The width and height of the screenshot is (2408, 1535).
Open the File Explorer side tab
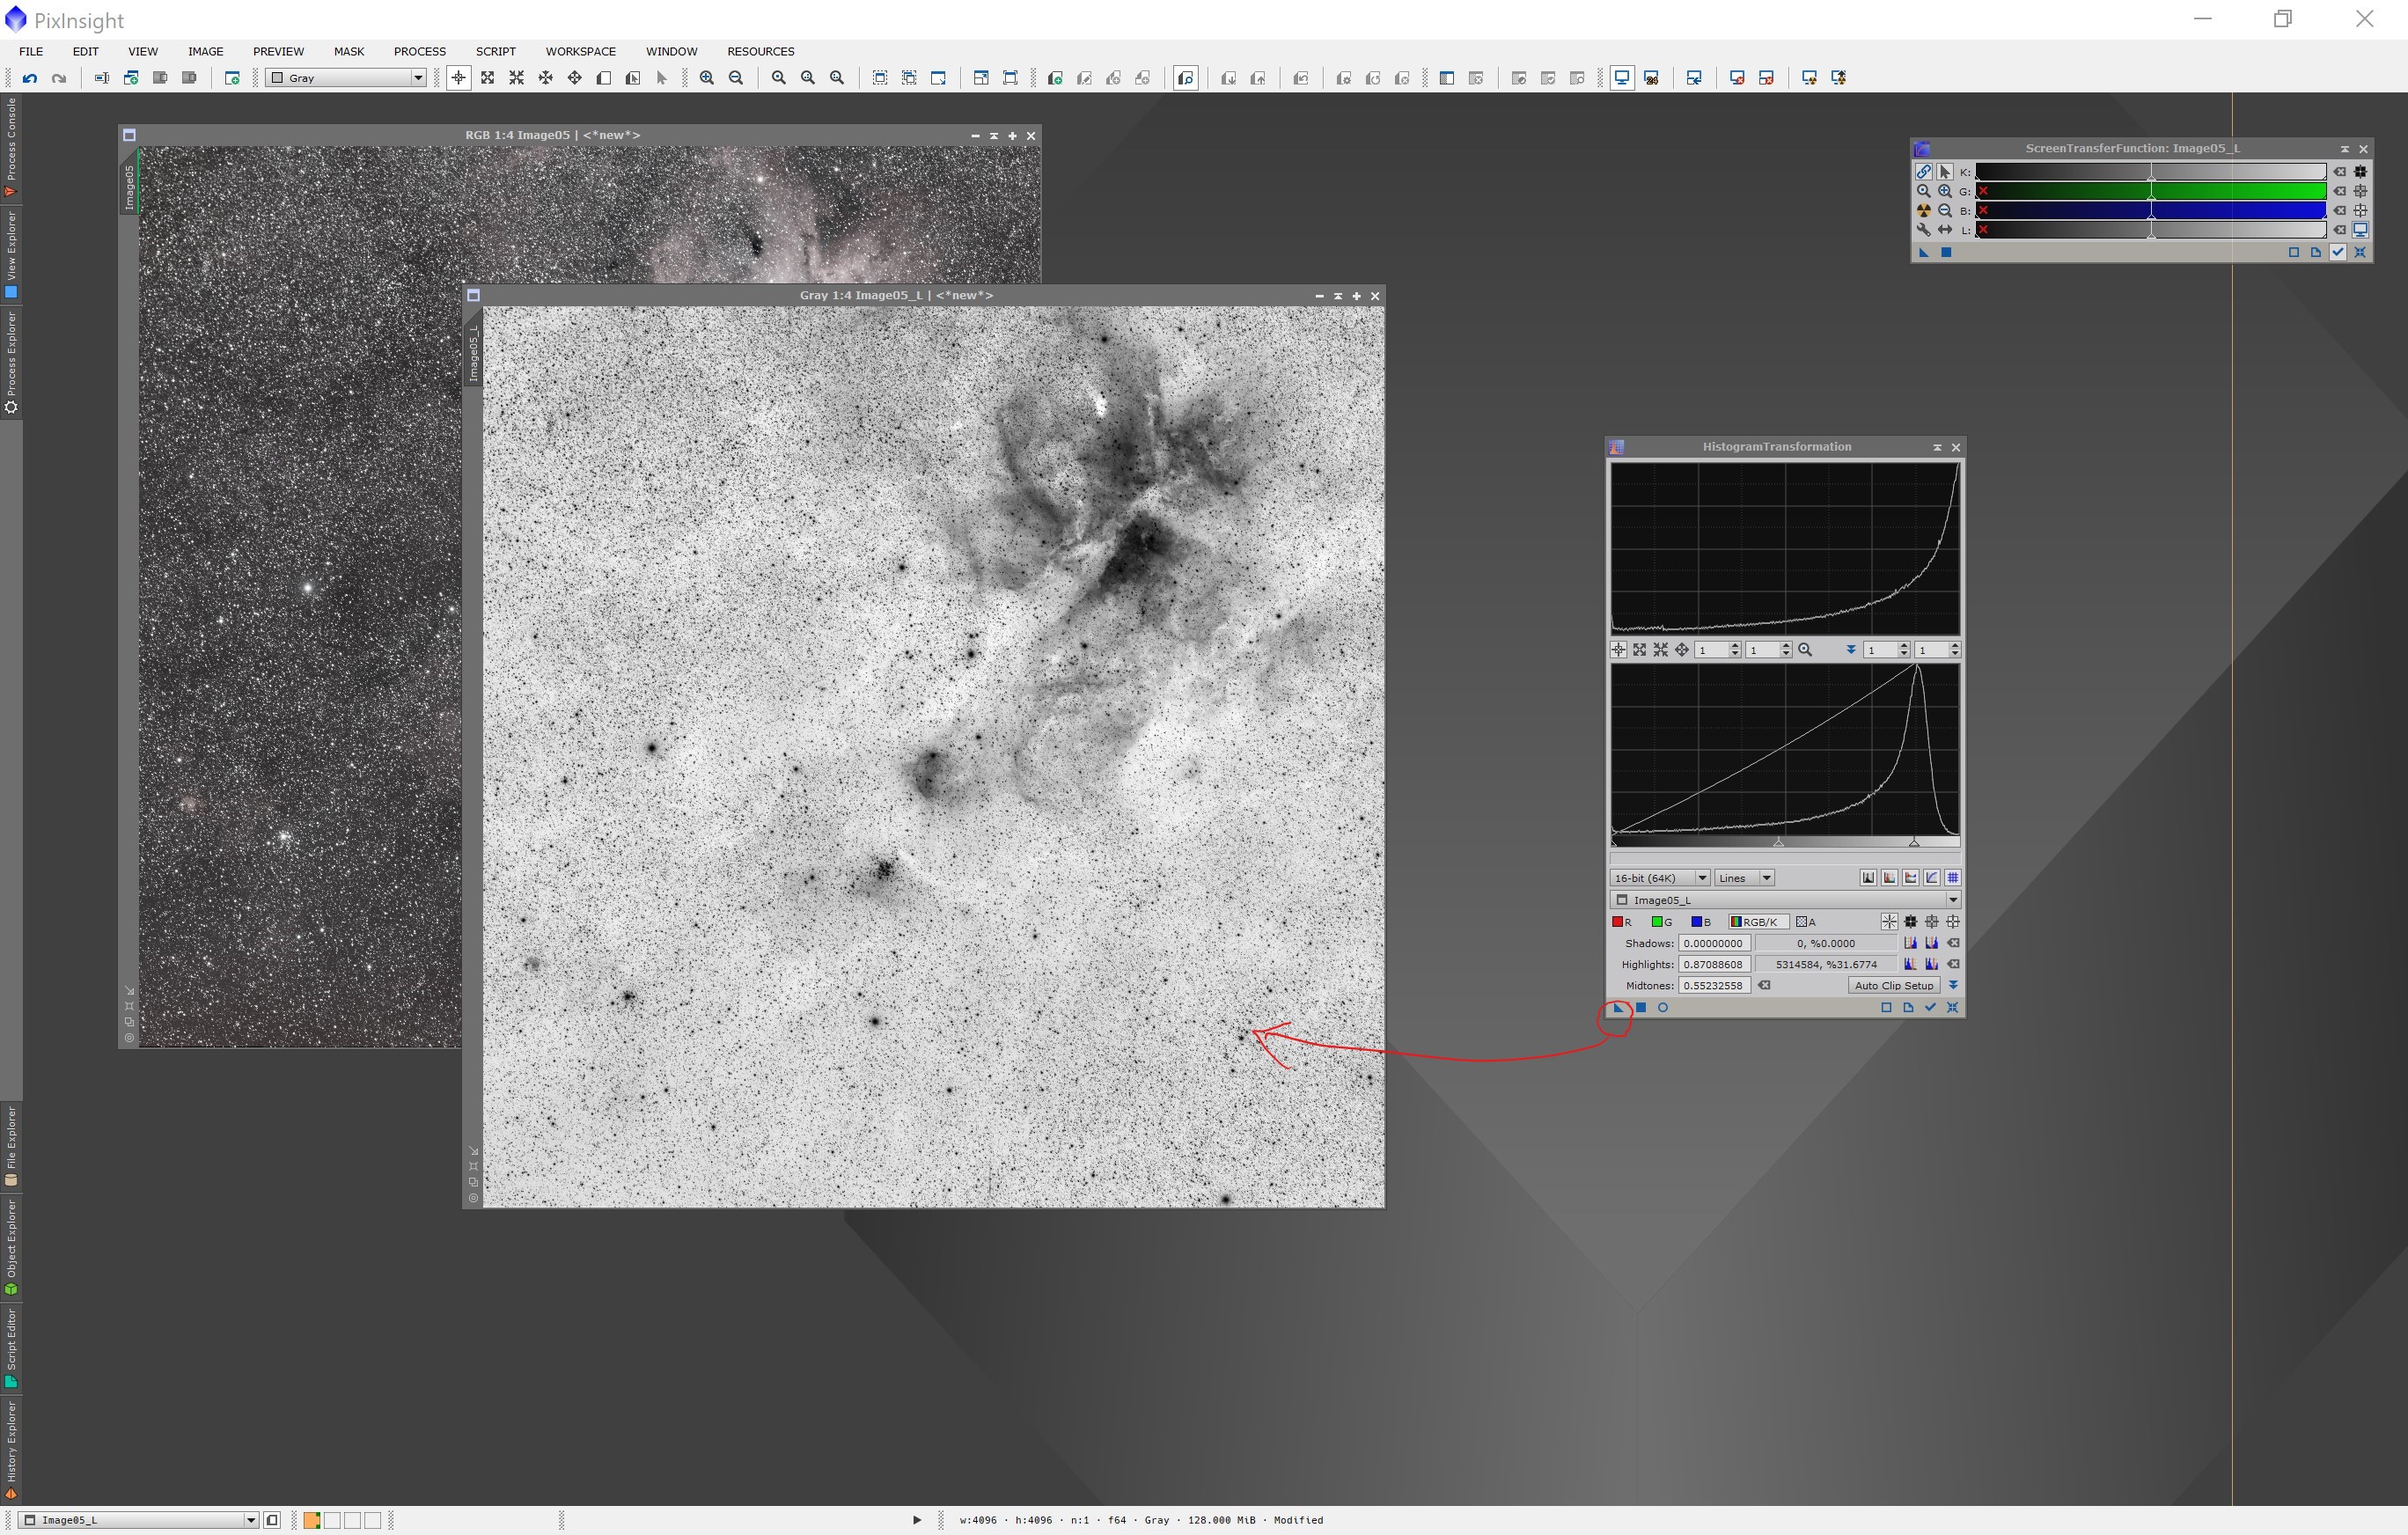coord(11,1146)
